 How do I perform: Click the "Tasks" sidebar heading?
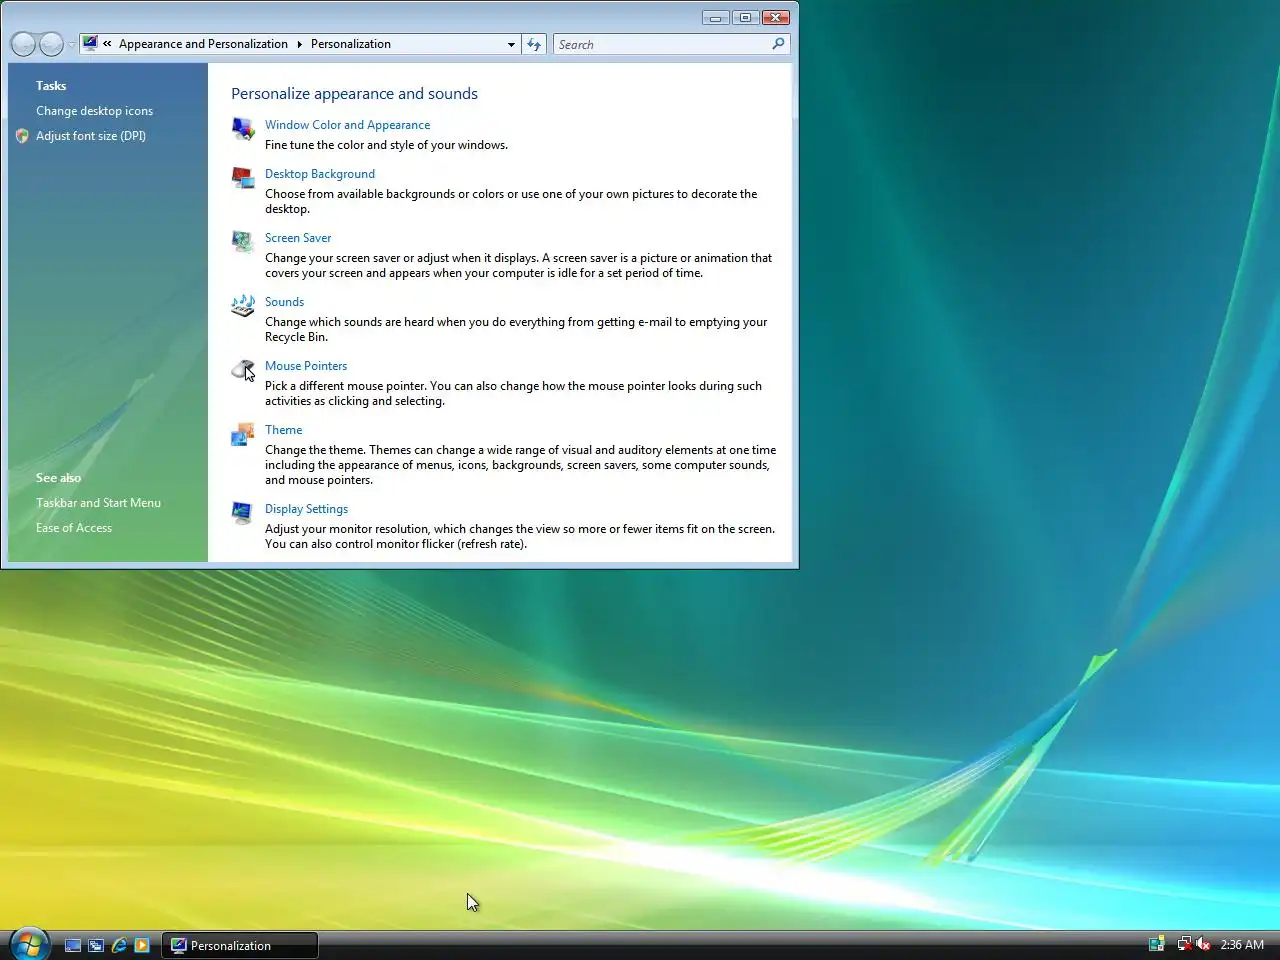point(51,86)
